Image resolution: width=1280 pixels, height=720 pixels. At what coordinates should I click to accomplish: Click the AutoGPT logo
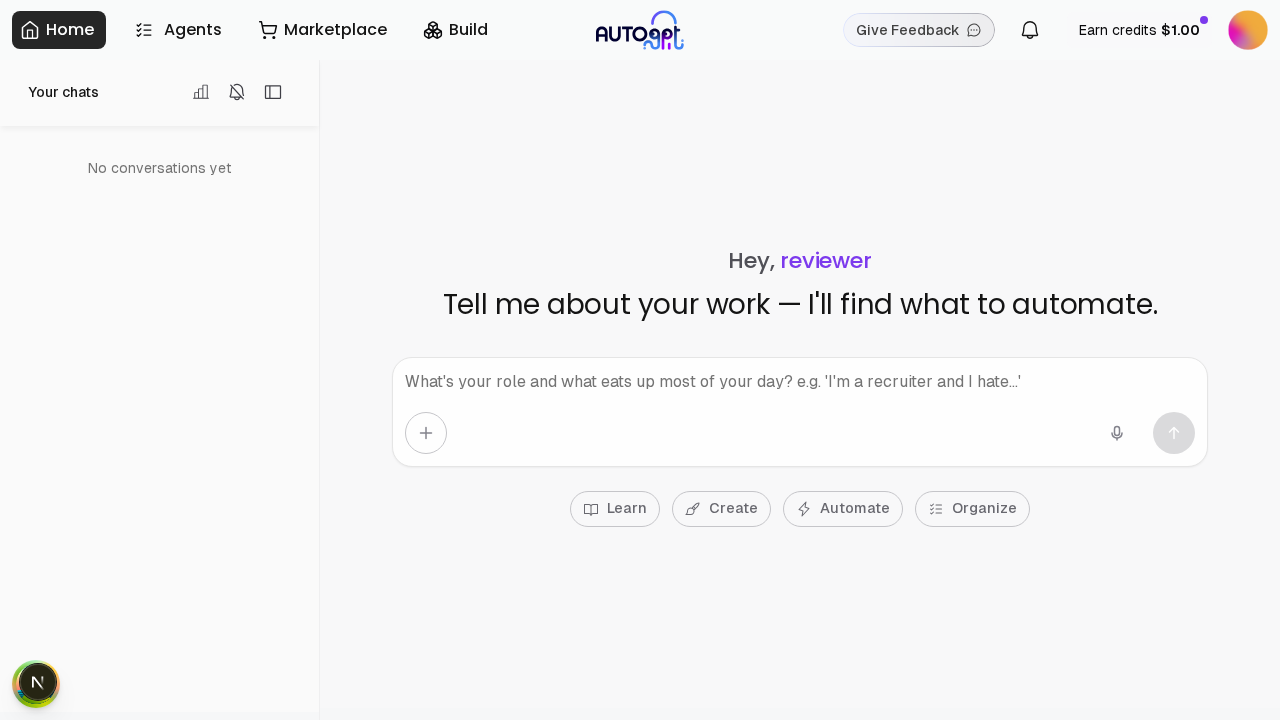[640, 31]
